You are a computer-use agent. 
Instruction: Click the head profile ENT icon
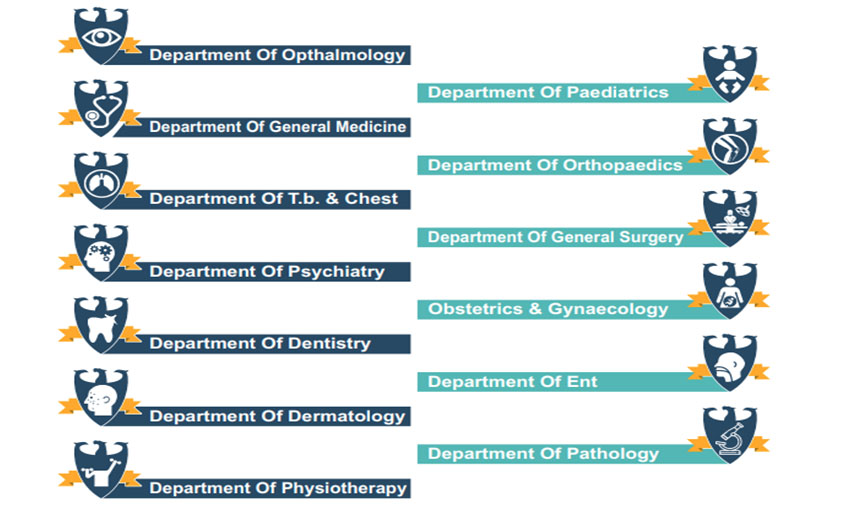pyautogui.click(x=730, y=363)
